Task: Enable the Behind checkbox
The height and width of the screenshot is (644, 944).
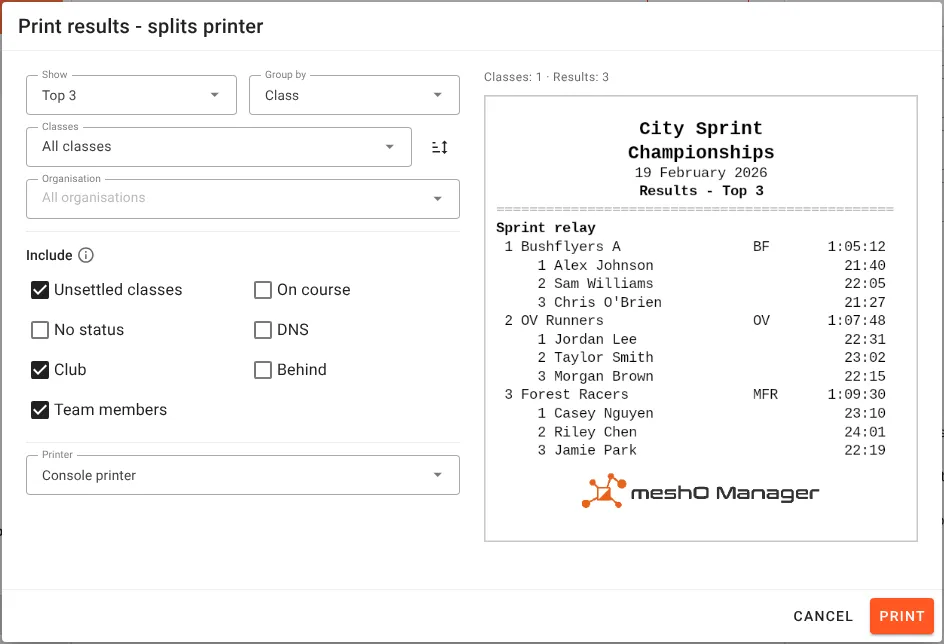Action: pyautogui.click(x=263, y=370)
